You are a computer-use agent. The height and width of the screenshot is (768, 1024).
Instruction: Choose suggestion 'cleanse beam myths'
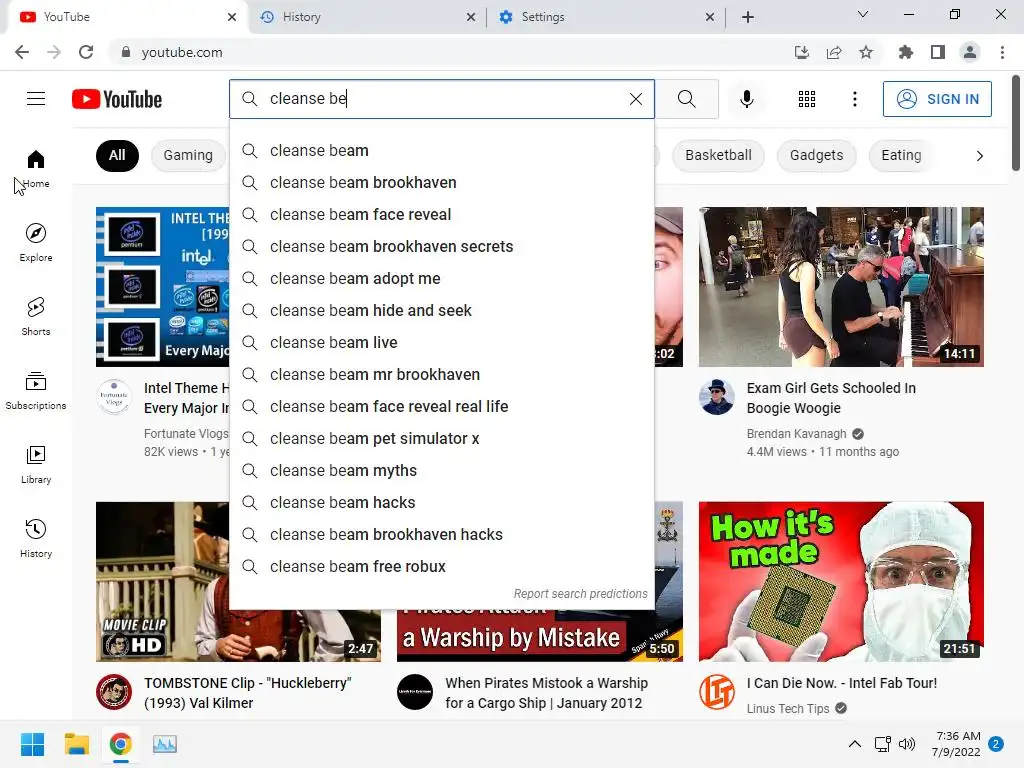point(442,471)
